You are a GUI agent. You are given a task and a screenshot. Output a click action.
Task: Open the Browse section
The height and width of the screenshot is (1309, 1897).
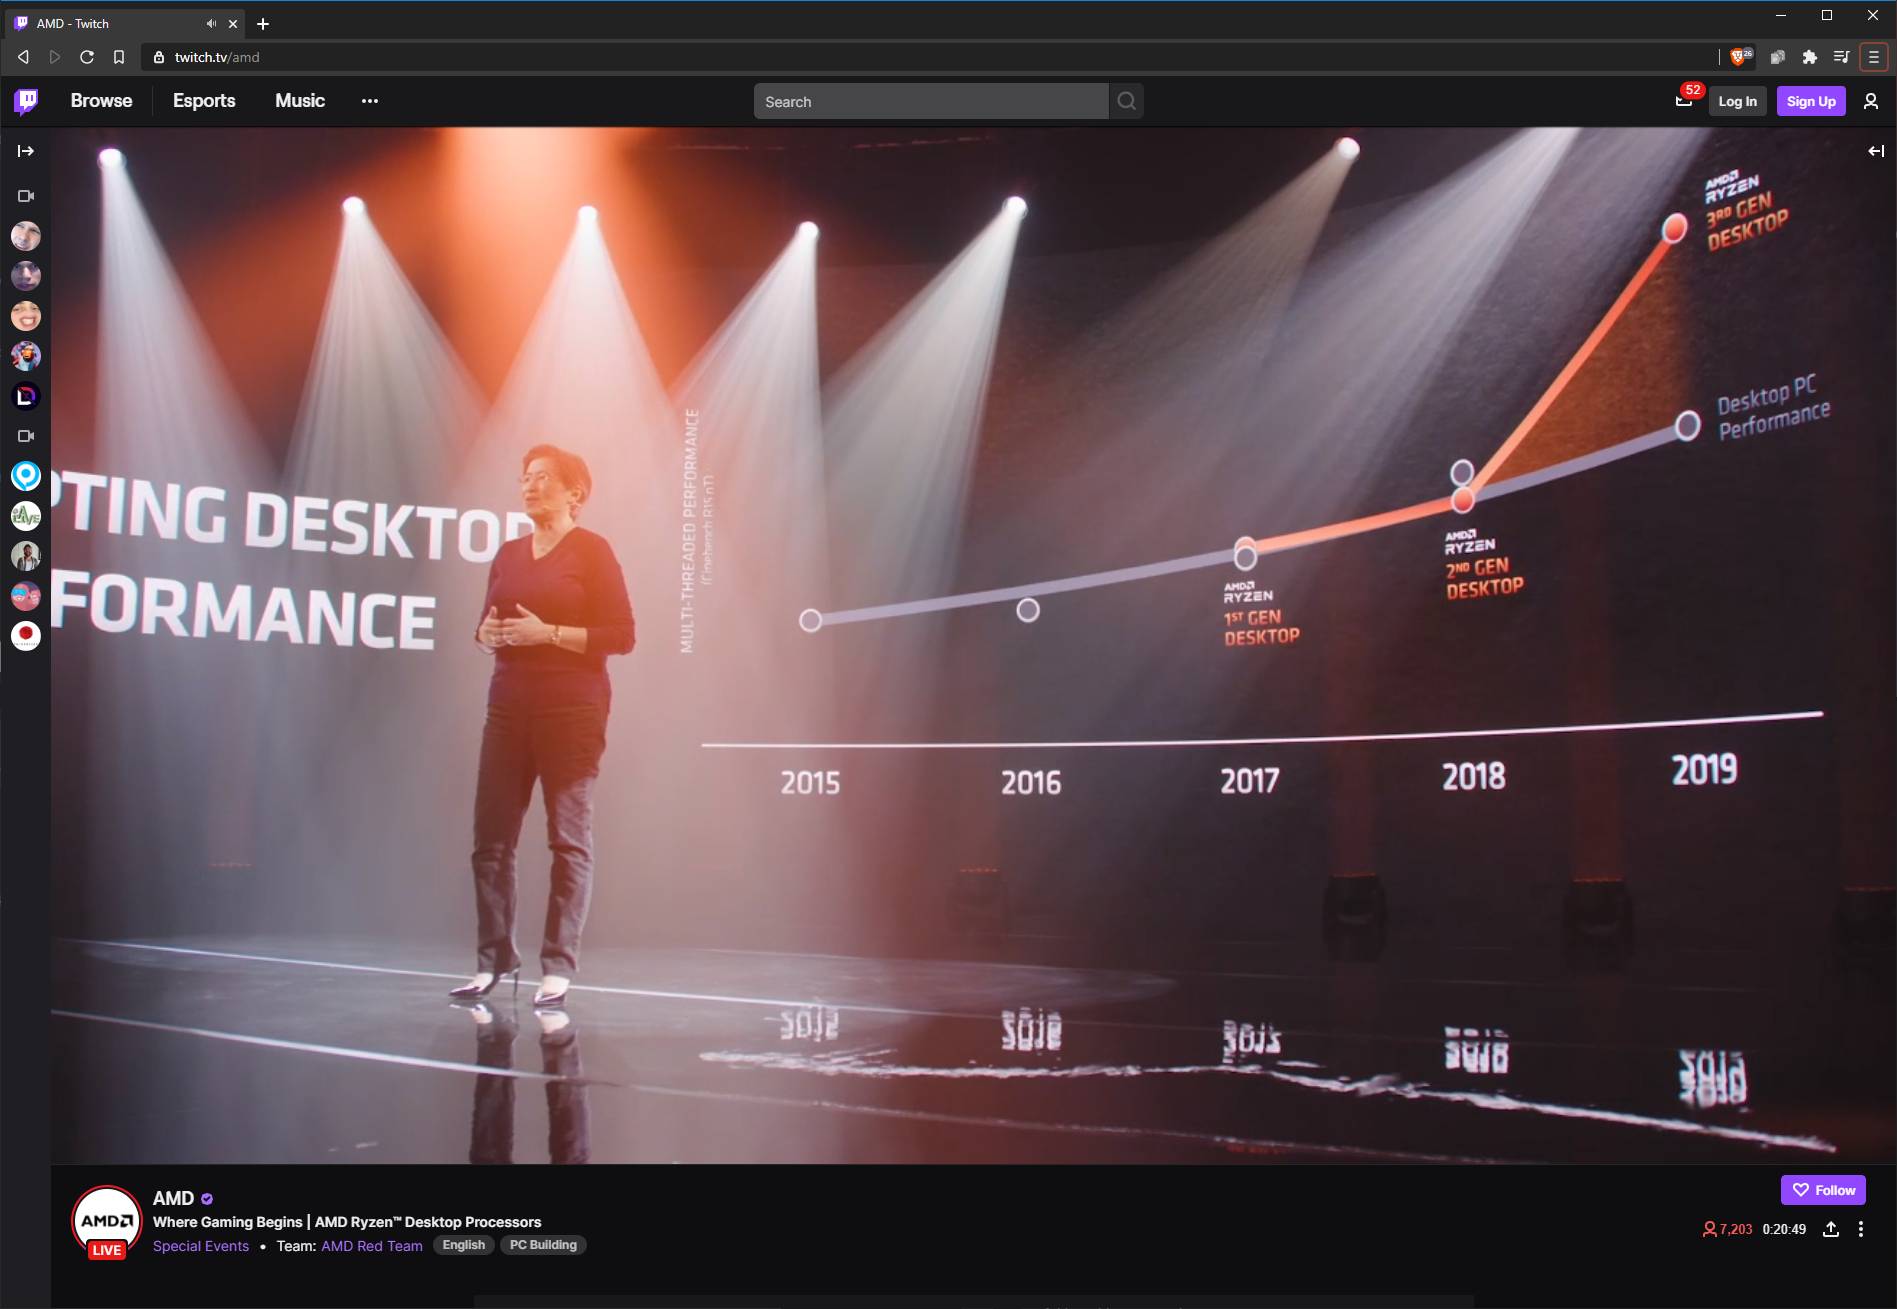[101, 101]
